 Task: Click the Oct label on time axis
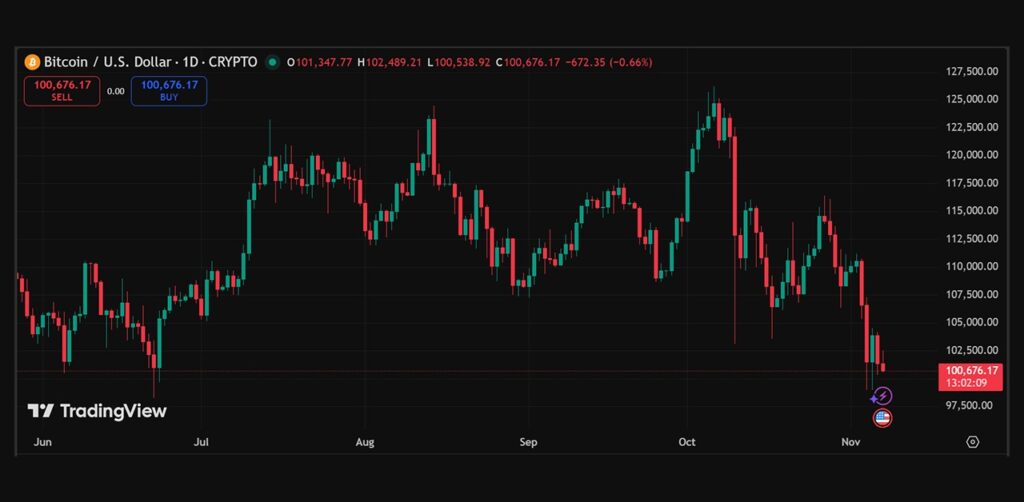pyautogui.click(x=686, y=441)
